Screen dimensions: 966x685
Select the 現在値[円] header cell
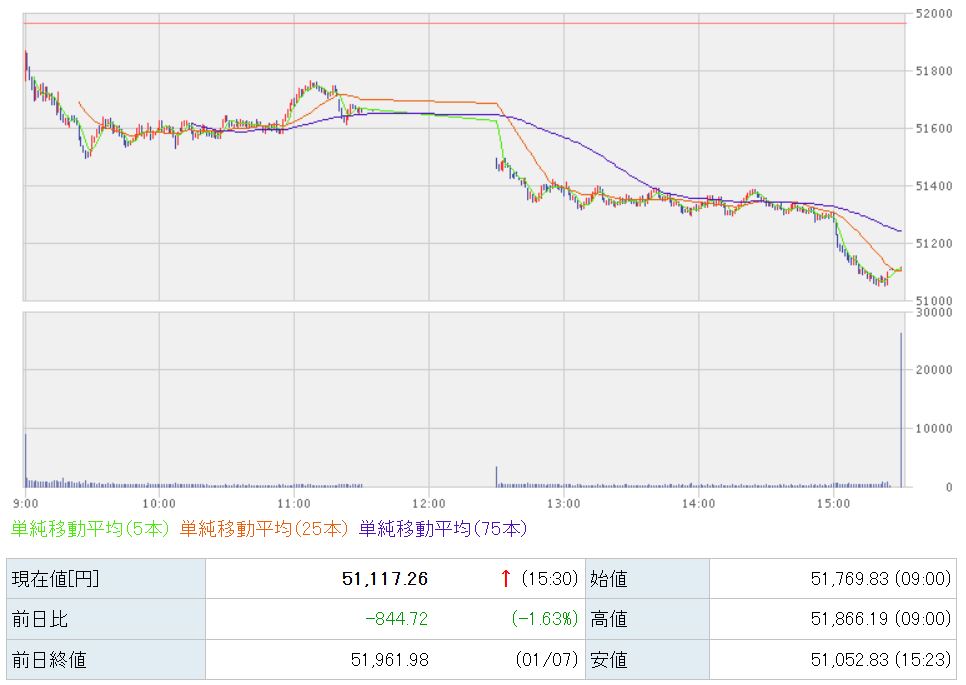(x=105, y=578)
